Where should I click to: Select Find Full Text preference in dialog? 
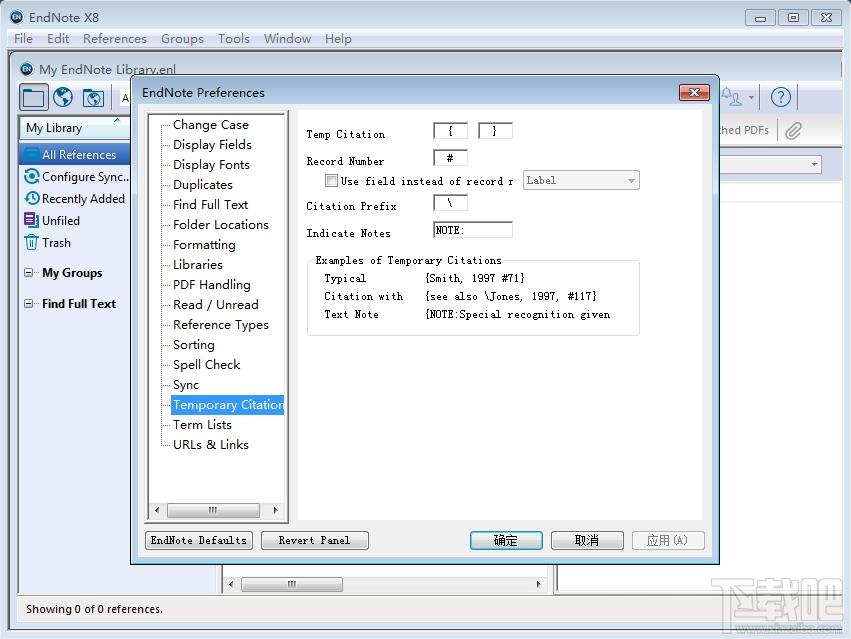click(210, 205)
